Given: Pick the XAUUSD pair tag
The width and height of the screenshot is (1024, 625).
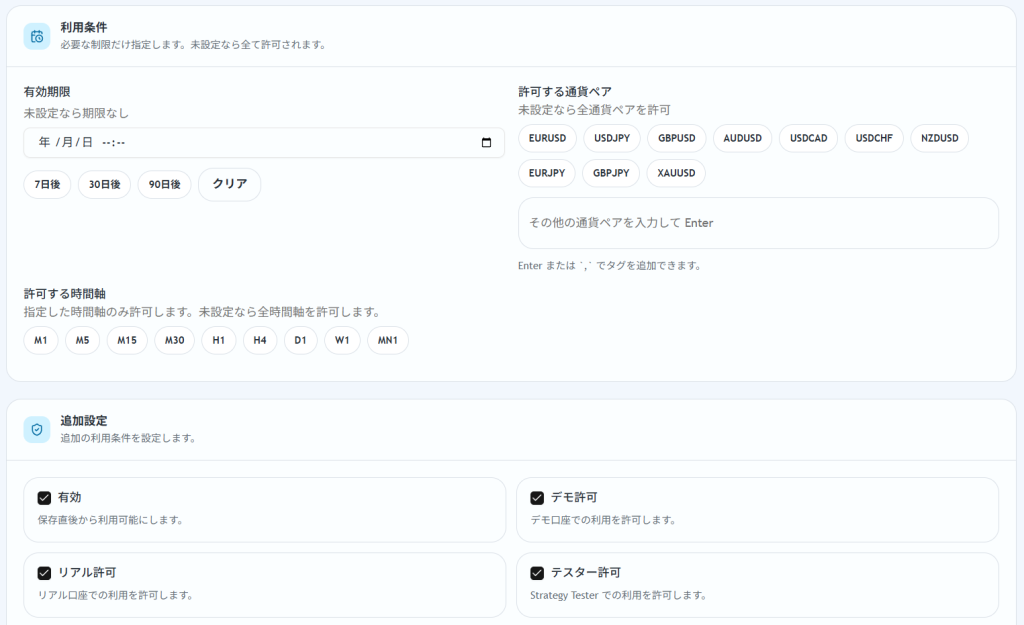Looking at the screenshot, I should click(x=676, y=173).
